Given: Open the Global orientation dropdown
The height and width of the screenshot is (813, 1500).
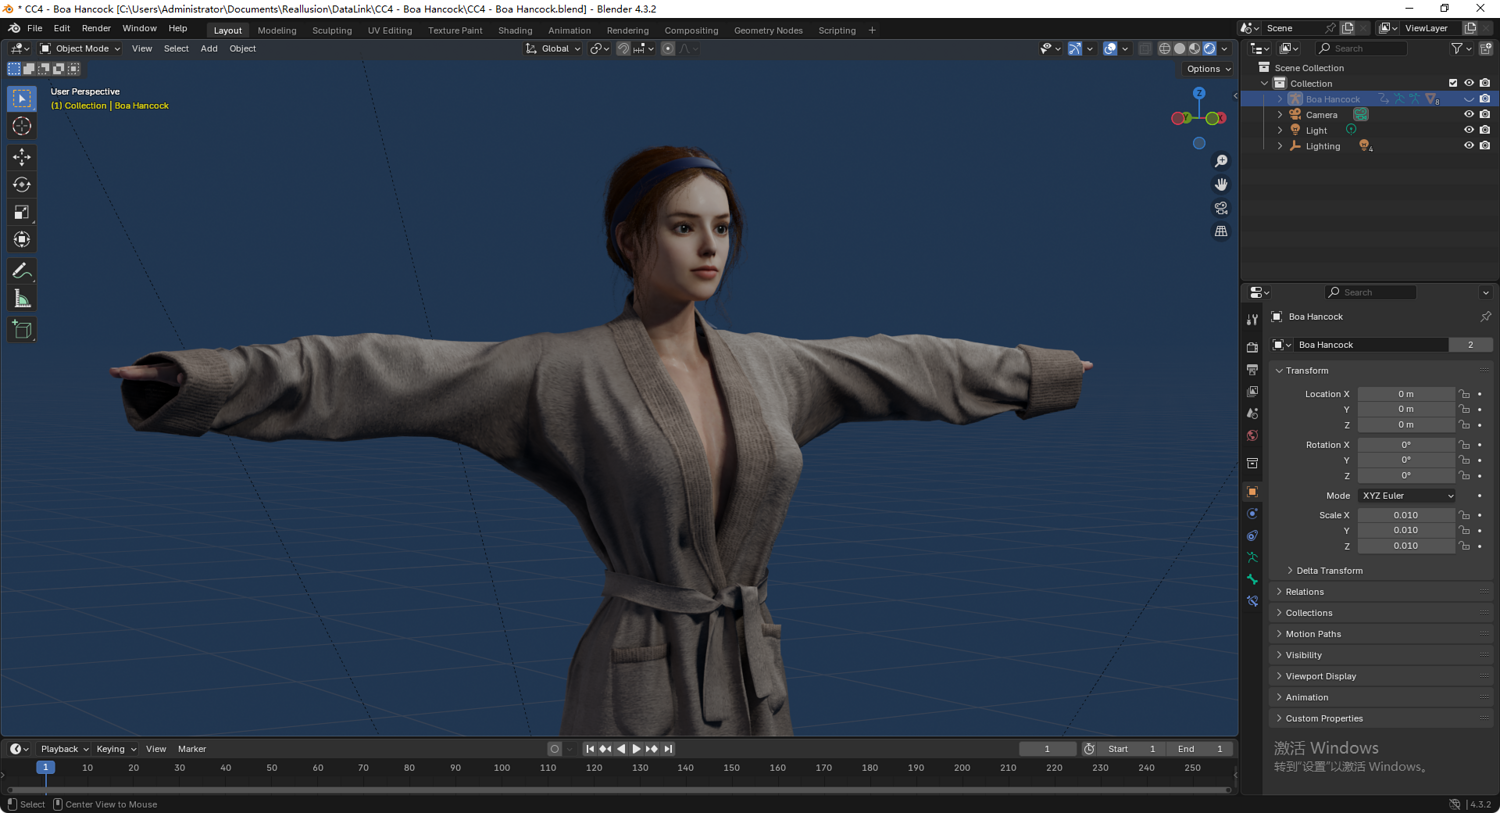Looking at the screenshot, I should tap(553, 48).
